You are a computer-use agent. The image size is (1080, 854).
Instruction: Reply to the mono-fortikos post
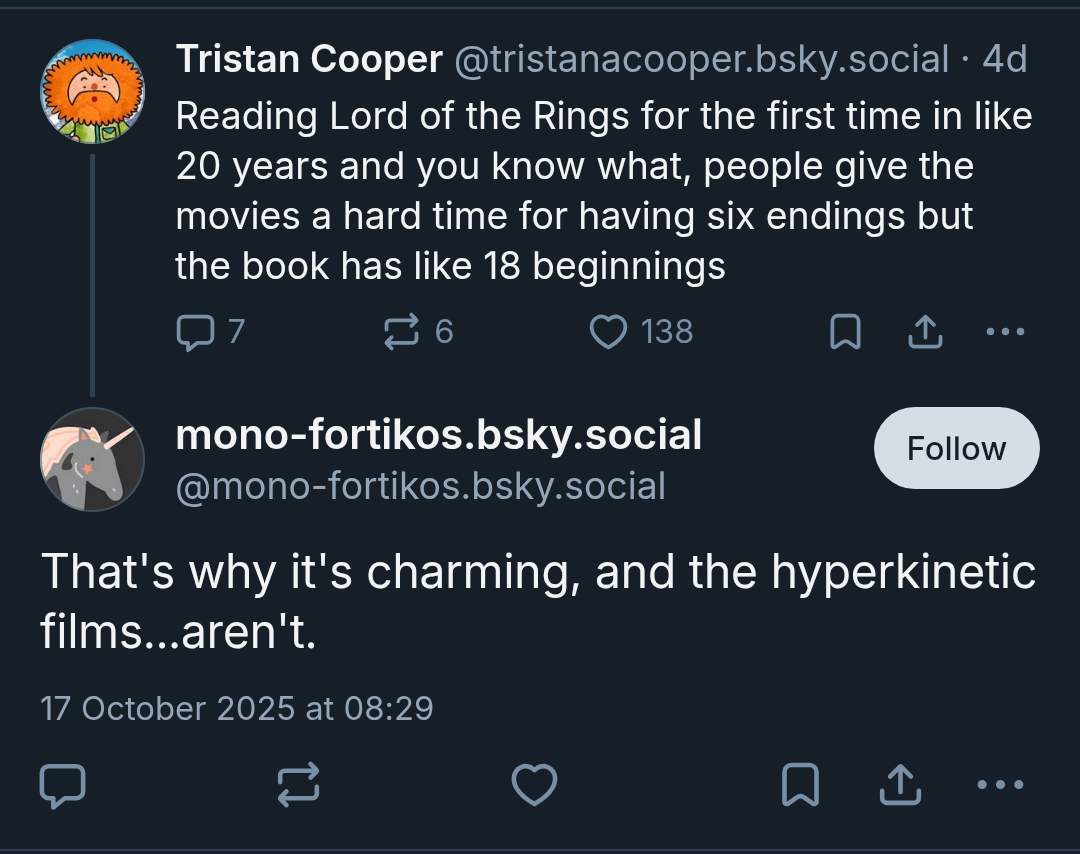(x=63, y=784)
